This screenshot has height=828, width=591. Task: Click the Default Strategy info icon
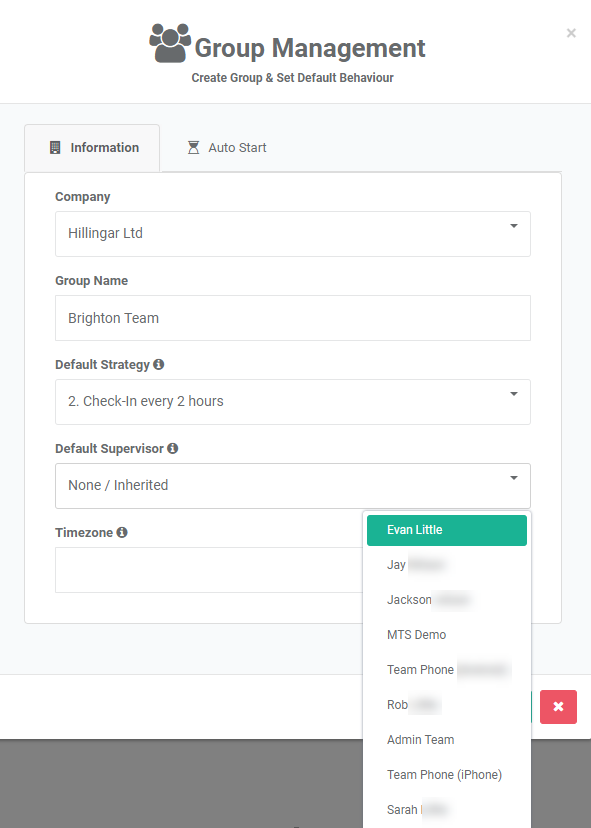click(x=158, y=364)
